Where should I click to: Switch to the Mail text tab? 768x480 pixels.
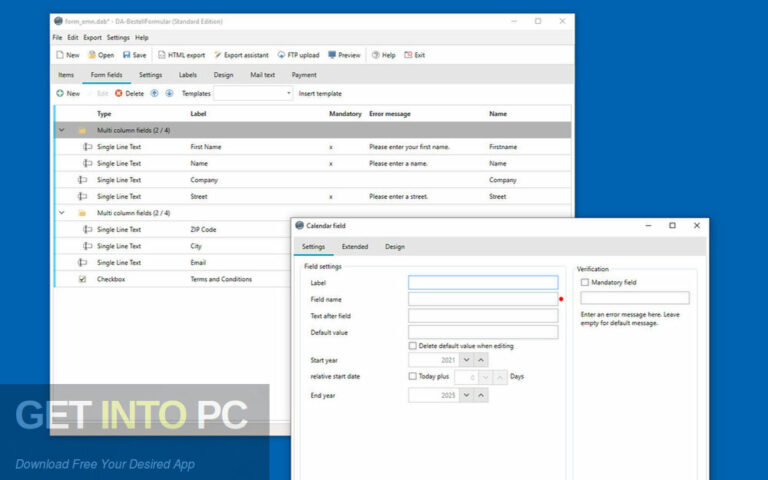click(x=263, y=75)
